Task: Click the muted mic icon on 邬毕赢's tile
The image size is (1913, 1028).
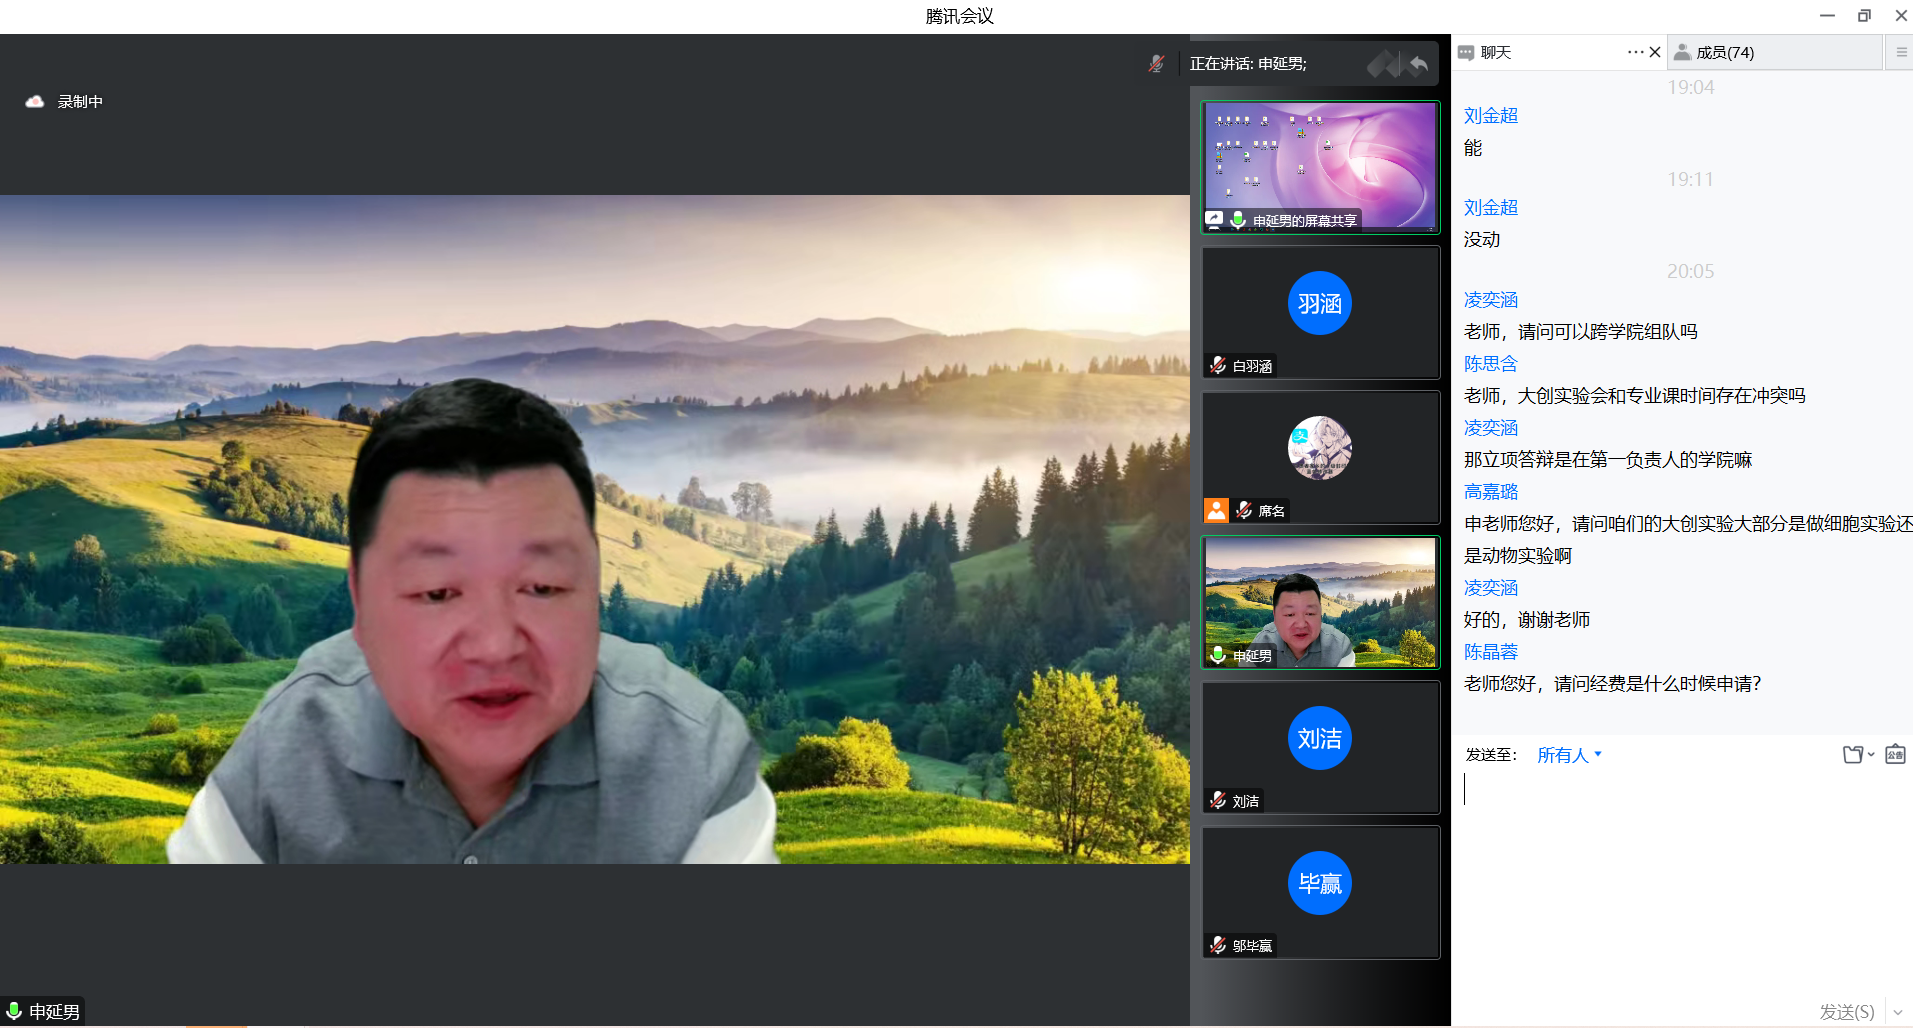Action: pyautogui.click(x=1218, y=946)
